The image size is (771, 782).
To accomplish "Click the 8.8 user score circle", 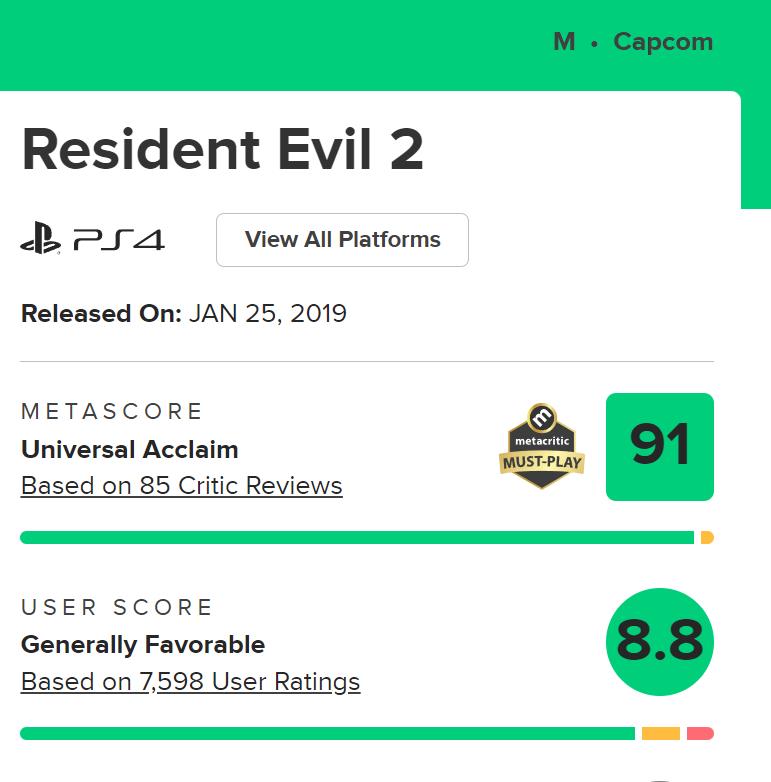I will click(660, 643).
